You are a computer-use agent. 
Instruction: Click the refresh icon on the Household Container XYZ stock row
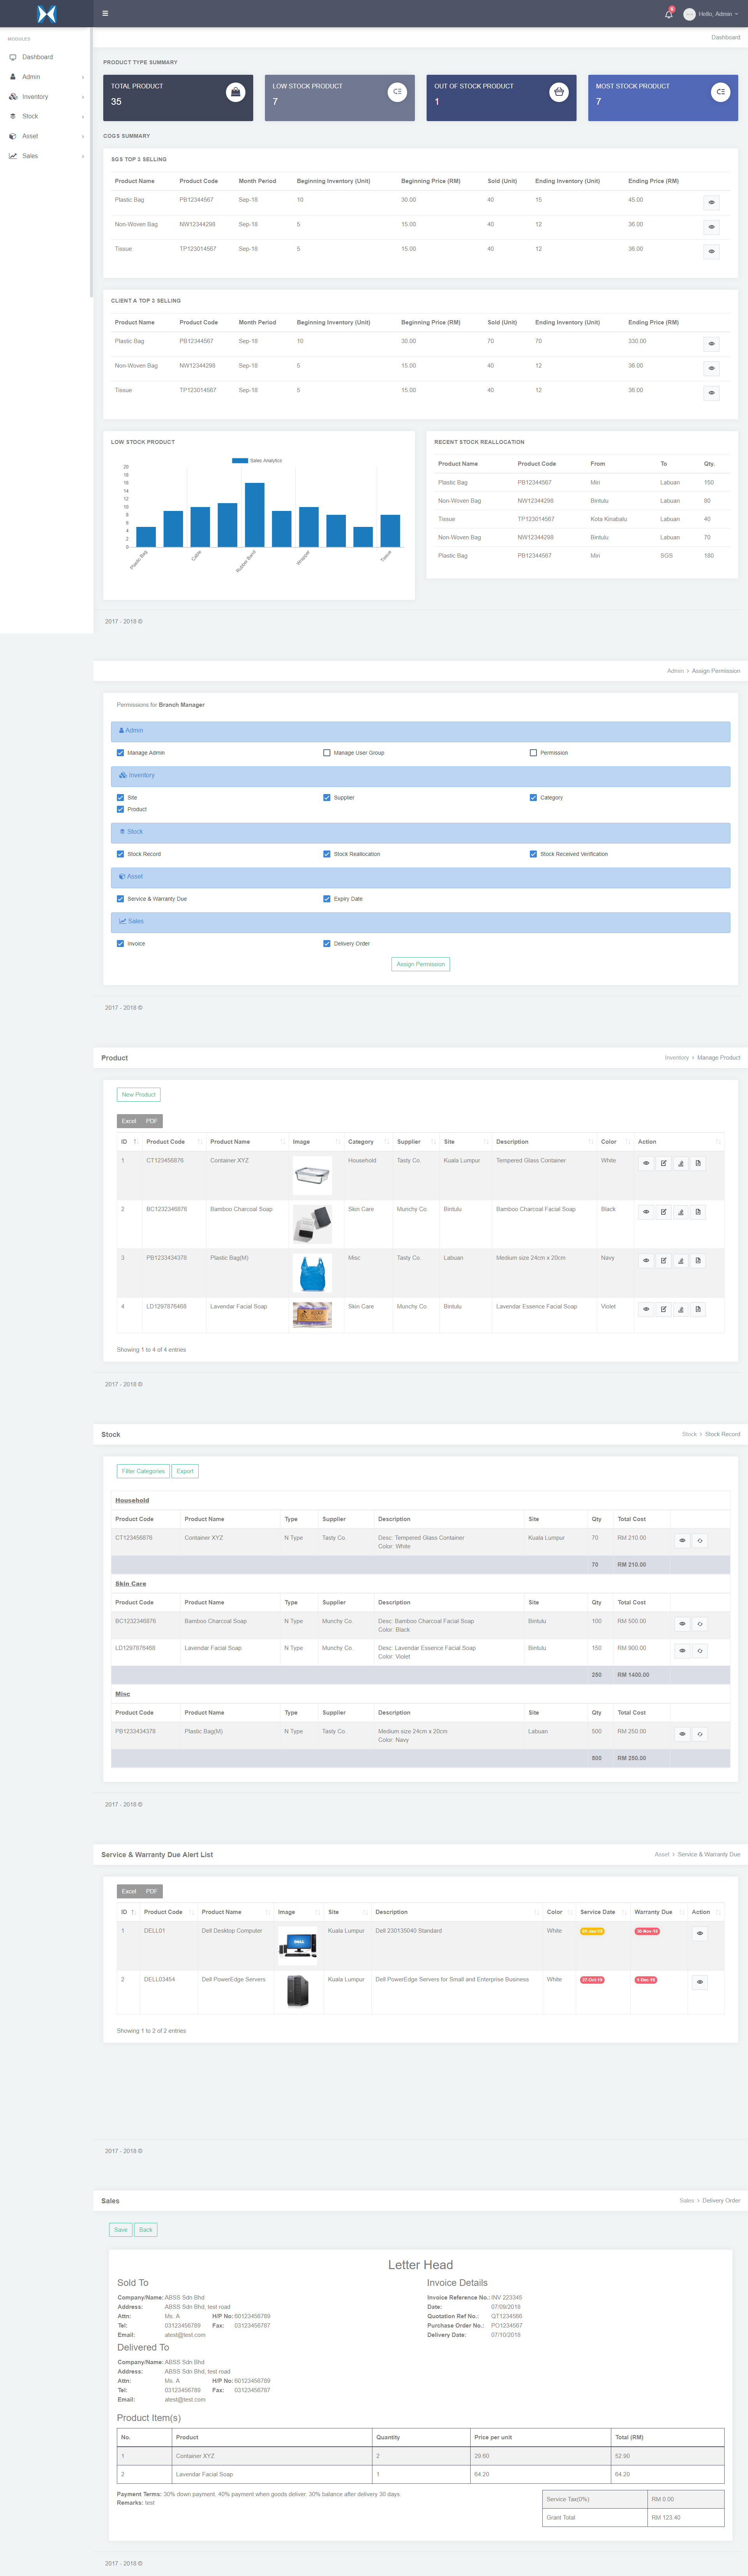click(x=700, y=1540)
